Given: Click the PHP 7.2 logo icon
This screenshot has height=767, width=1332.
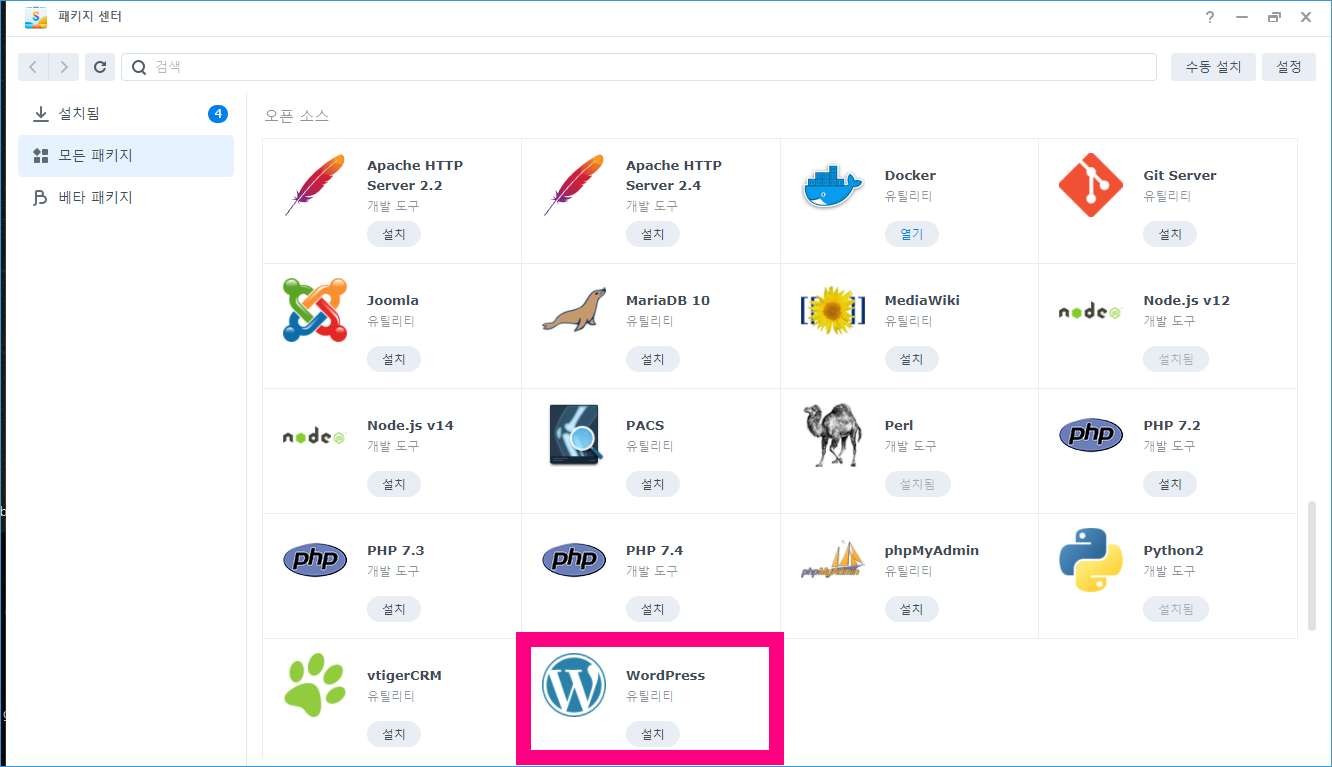Looking at the screenshot, I should click(x=1091, y=435).
